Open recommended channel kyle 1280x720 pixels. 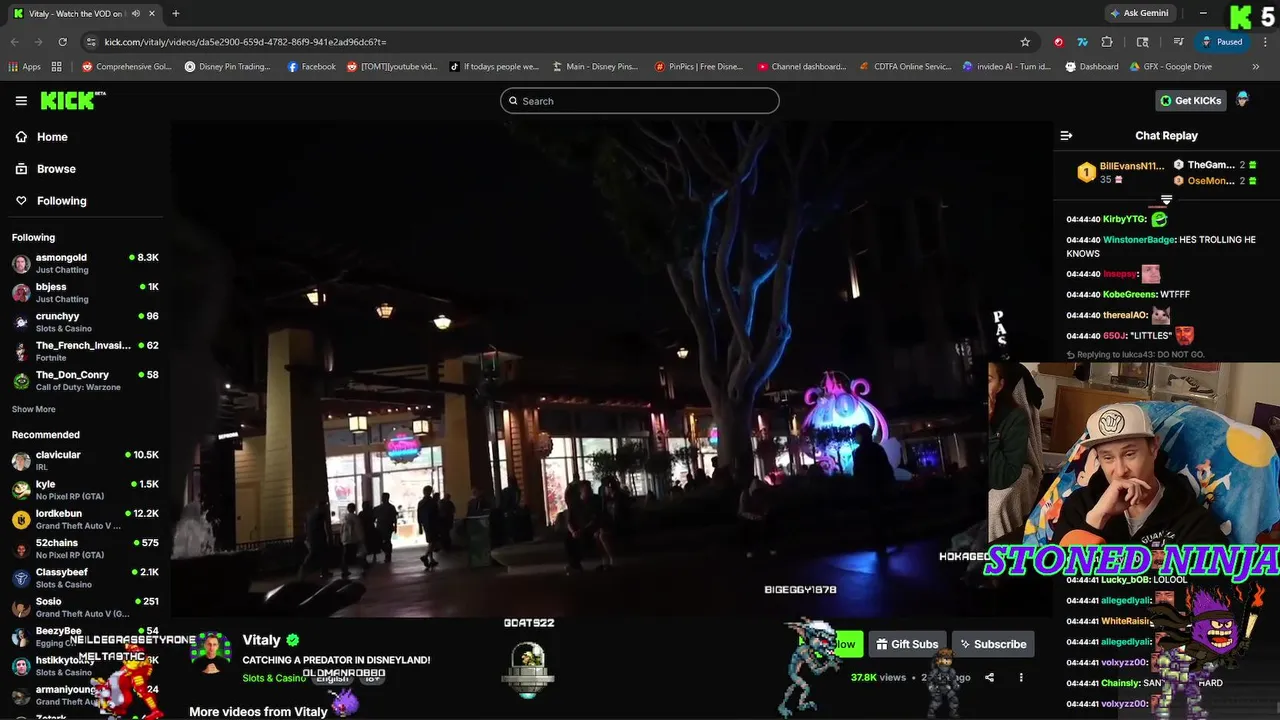click(85, 490)
